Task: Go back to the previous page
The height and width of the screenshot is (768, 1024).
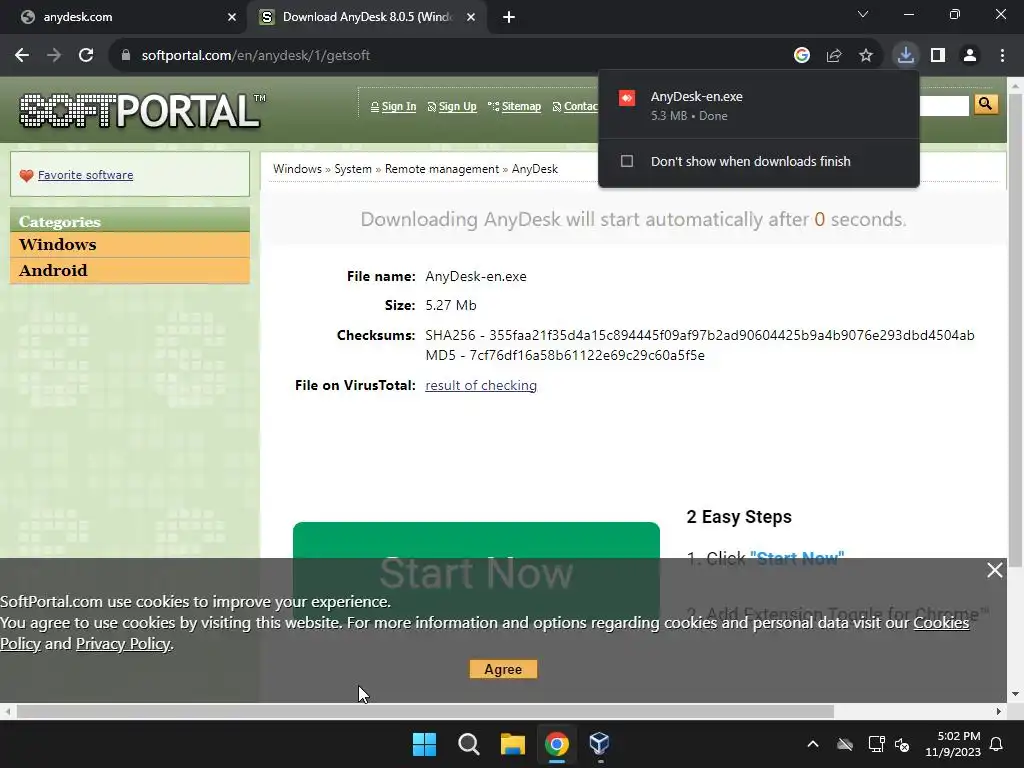Action: 22,56
